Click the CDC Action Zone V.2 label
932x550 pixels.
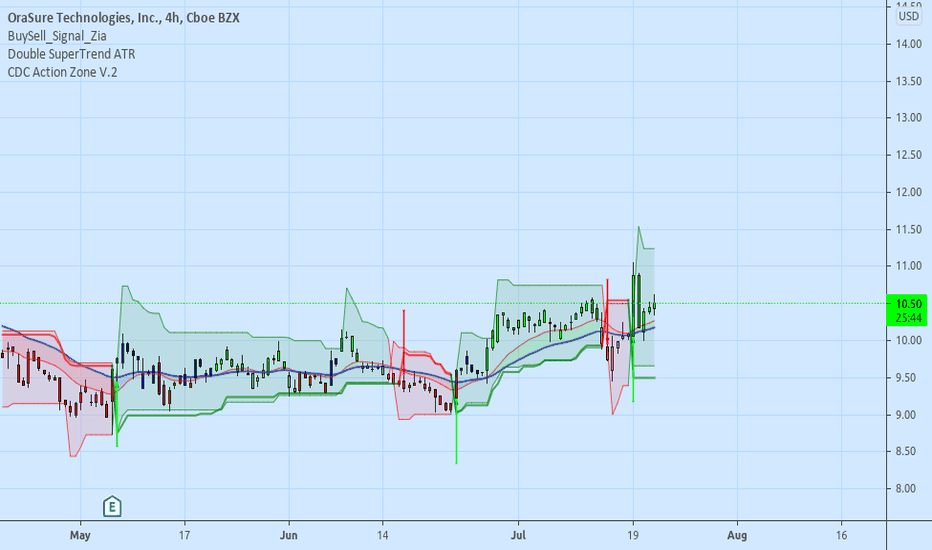(62, 73)
